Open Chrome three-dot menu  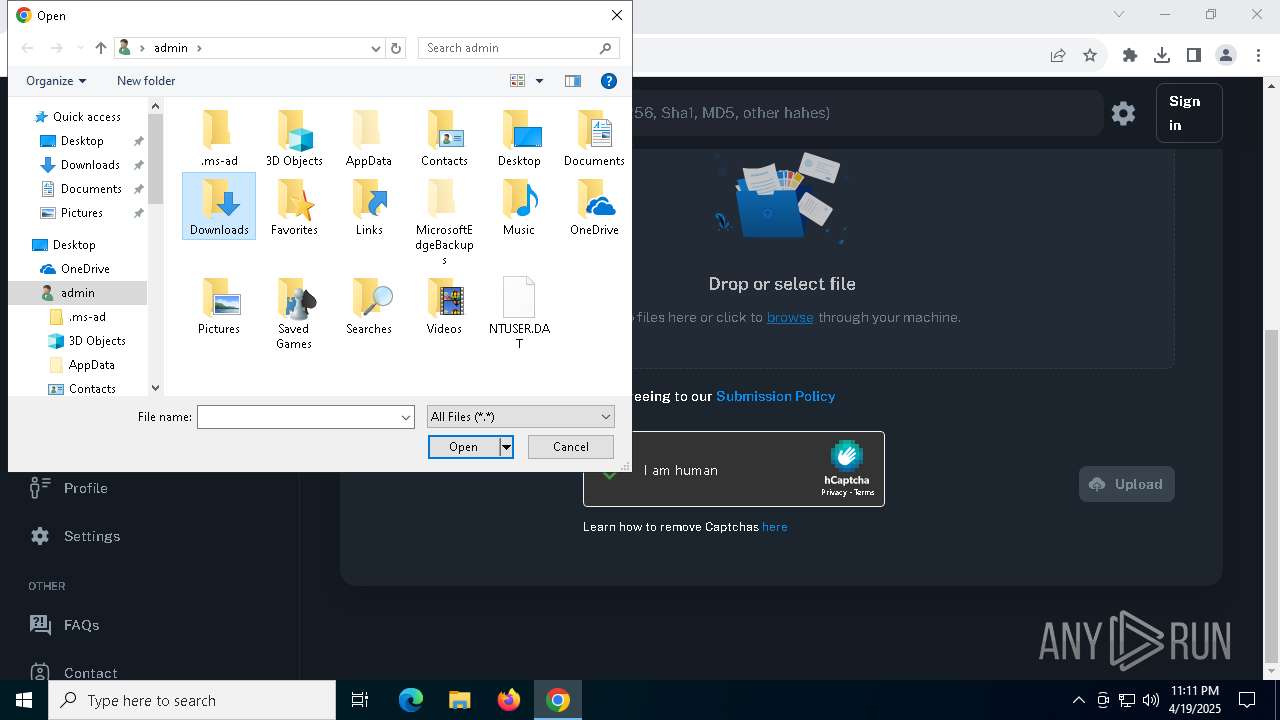pyautogui.click(x=1258, y=55)
